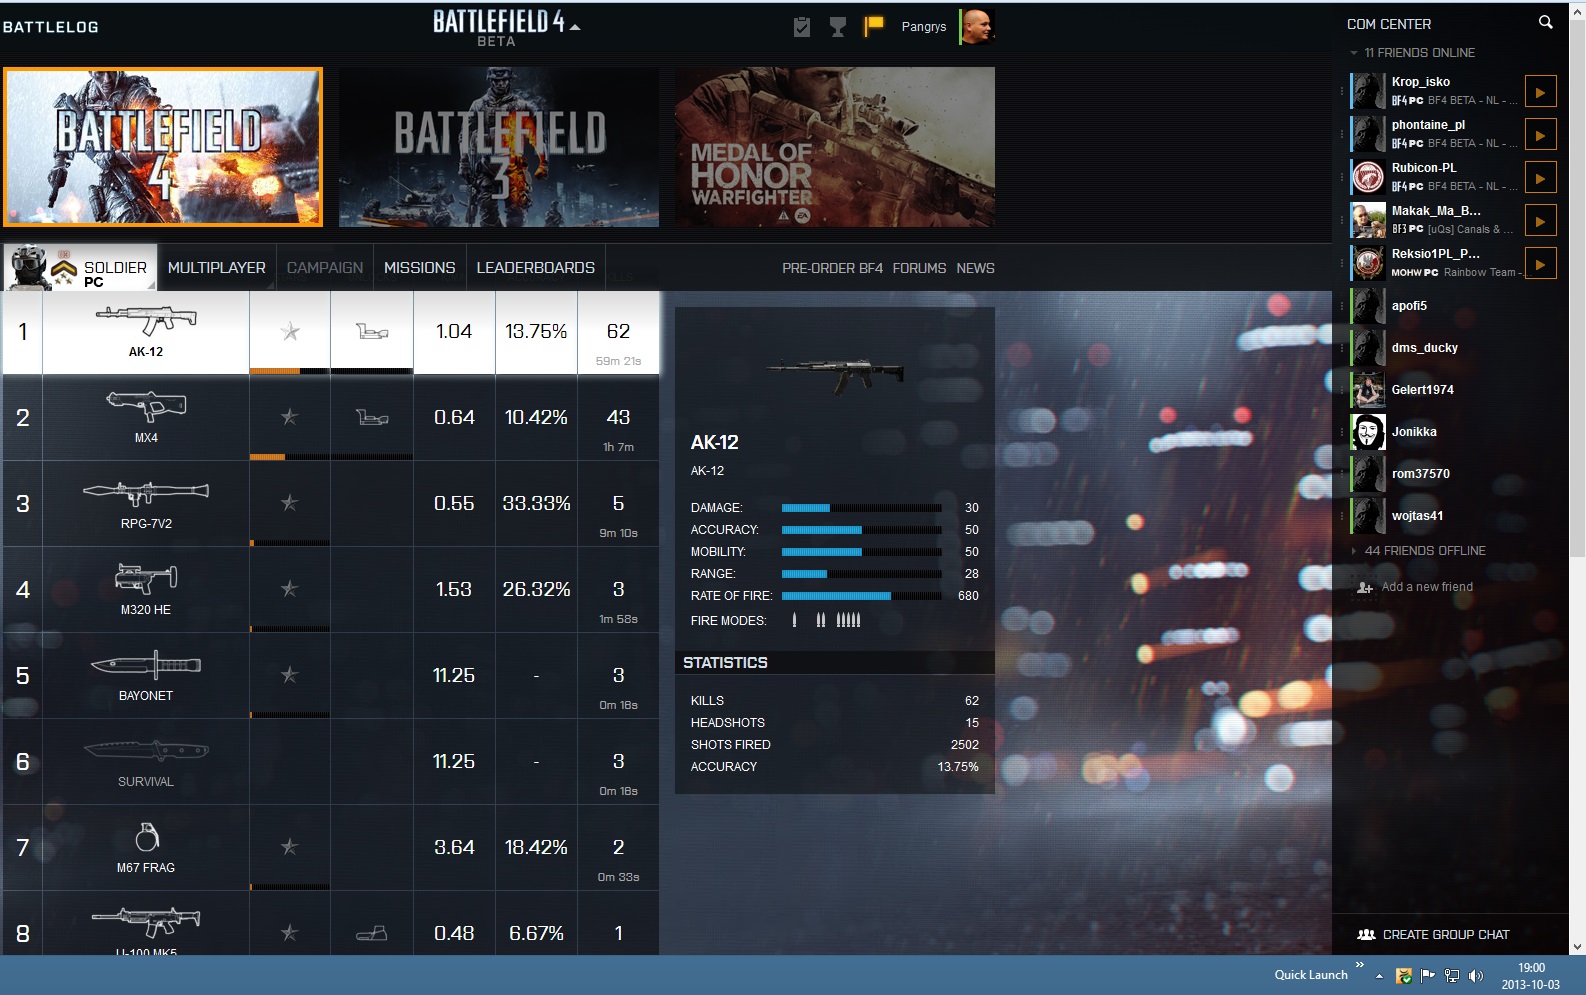Select the Medal of Honor Warfighter banner
The image size is (1586, 995).
(835, 147)
